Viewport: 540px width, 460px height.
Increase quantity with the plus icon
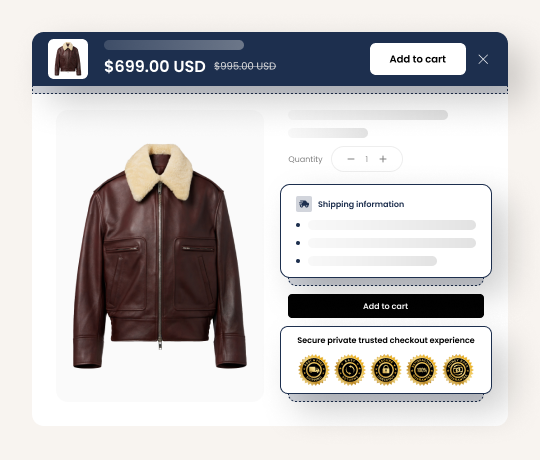[383, 159]
